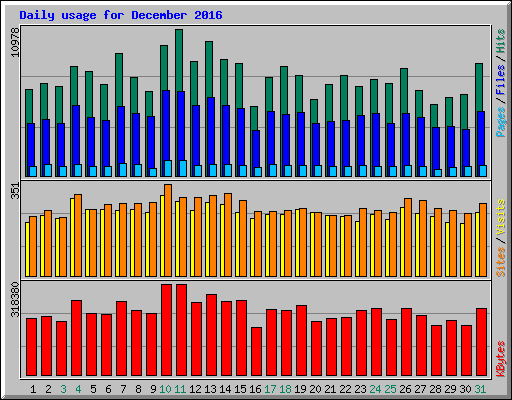Click the green "Hits" legend label
The height and width of the screenshot is (400, 512).
pyautogui.click(x=501, y=41)
